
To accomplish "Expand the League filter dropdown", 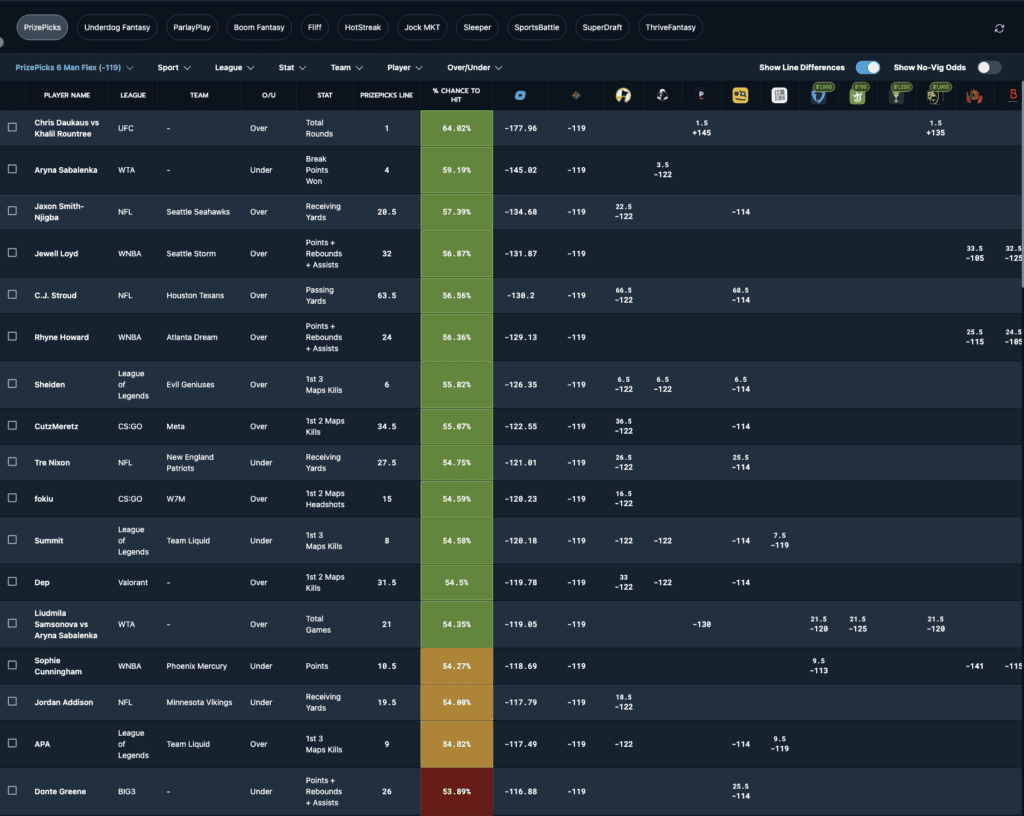I will point(234,67).
